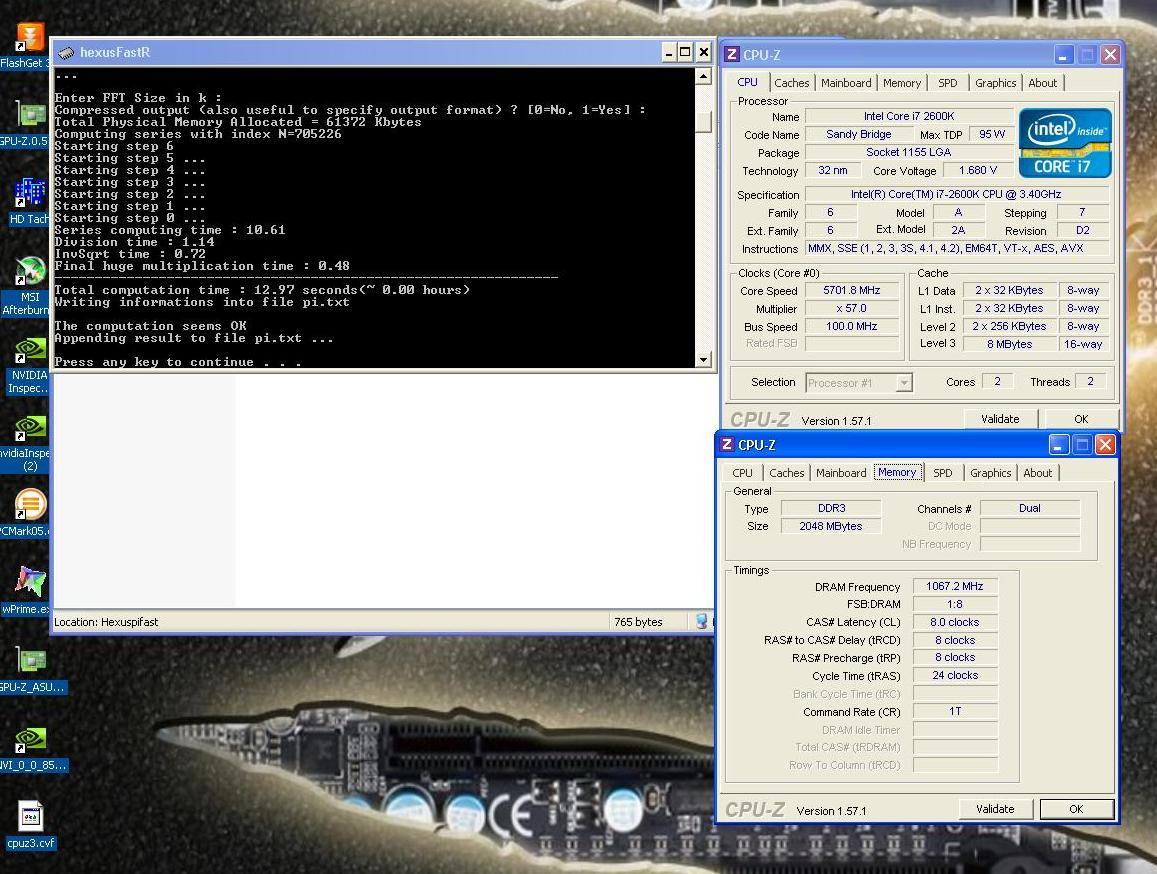Open Memory tab in upper CPU-Z

[x=902, y=83]
